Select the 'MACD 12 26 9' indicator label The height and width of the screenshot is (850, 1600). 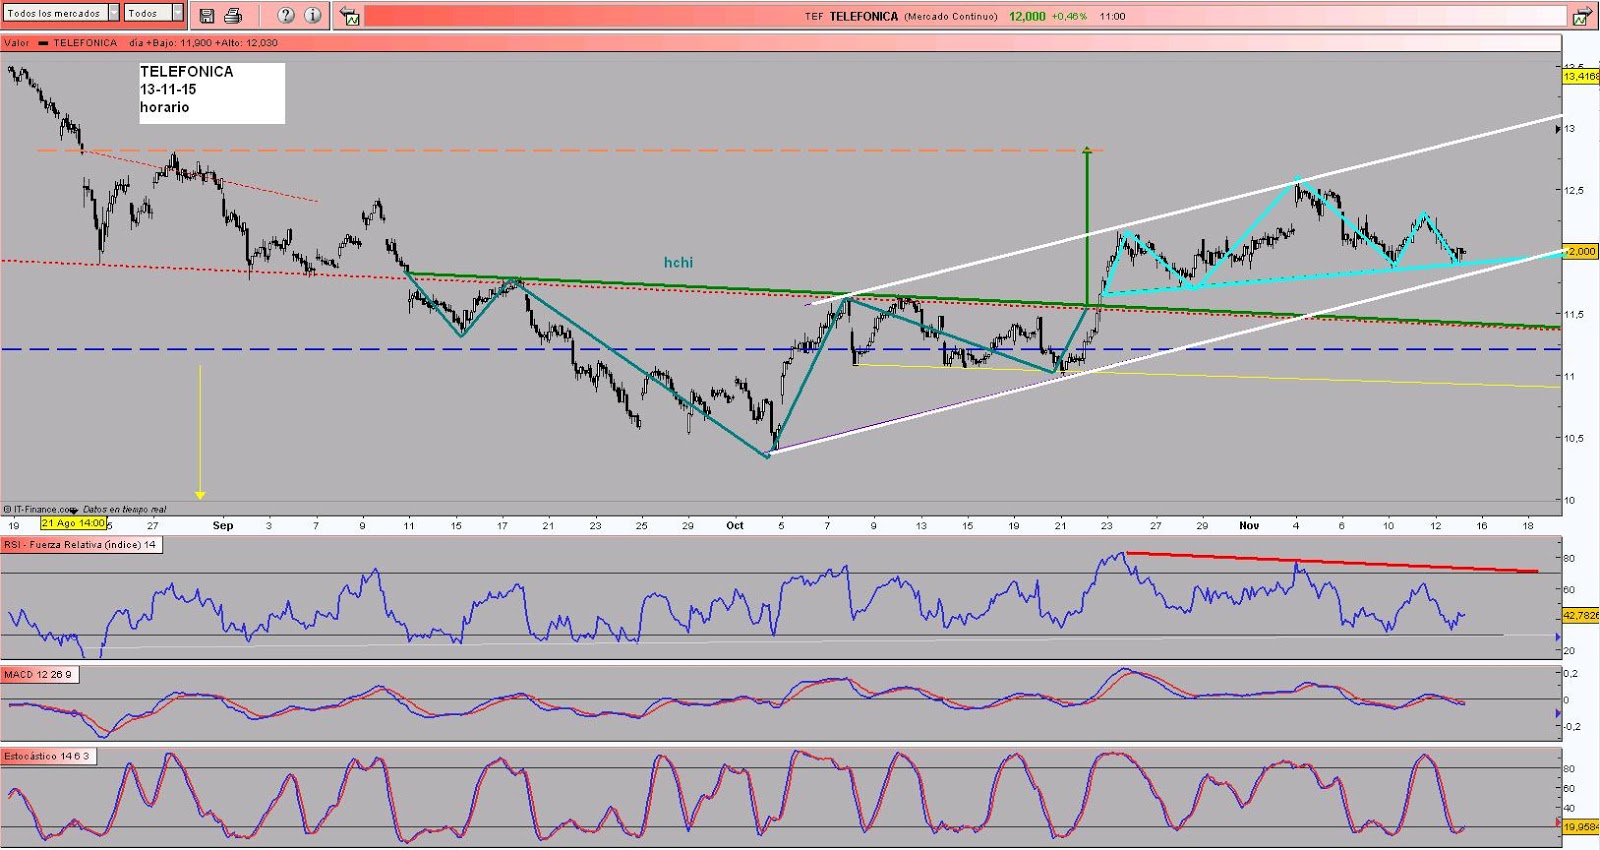pos(39,675)
